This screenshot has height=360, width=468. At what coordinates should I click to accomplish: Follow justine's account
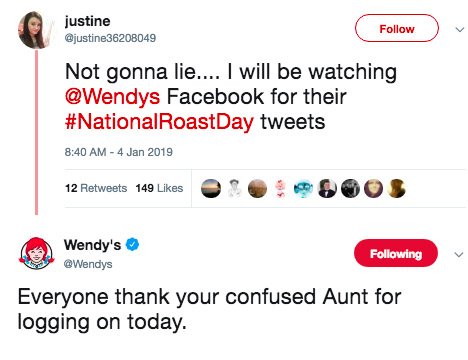tap(397, 28)
